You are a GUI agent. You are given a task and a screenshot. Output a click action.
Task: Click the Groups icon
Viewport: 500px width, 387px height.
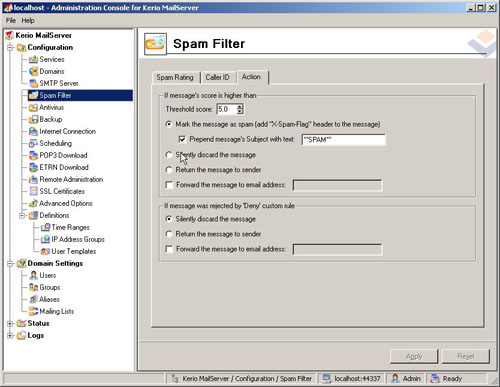[33, 287]
